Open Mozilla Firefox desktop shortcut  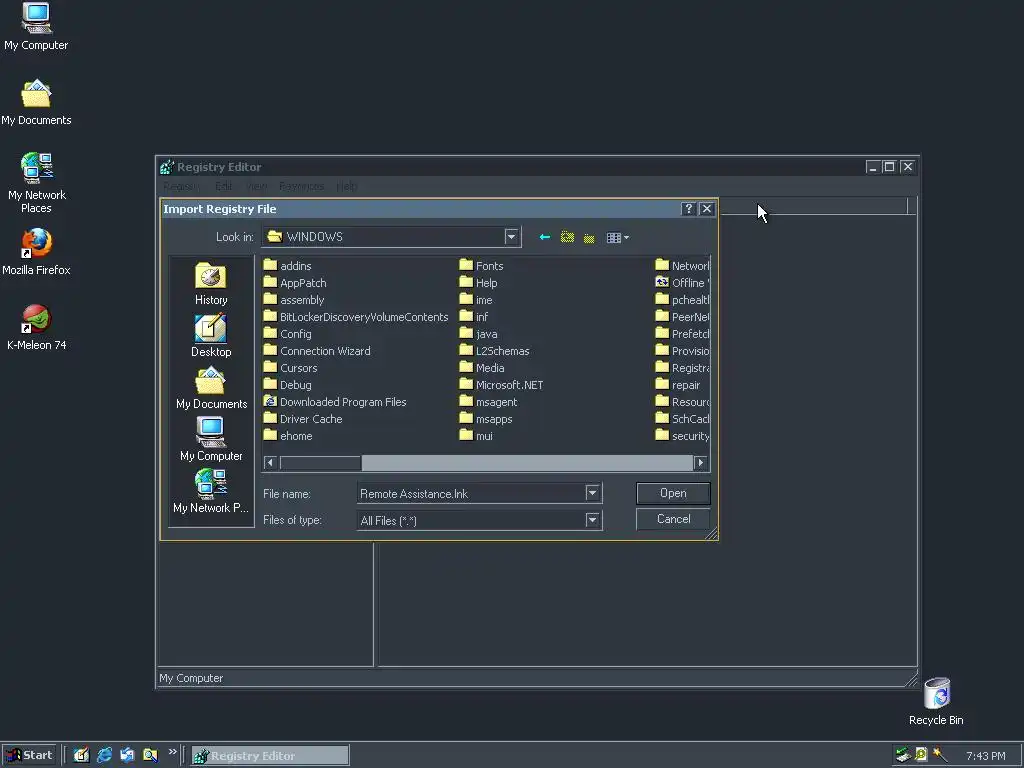pyautogui.click(x=36, y=252)
